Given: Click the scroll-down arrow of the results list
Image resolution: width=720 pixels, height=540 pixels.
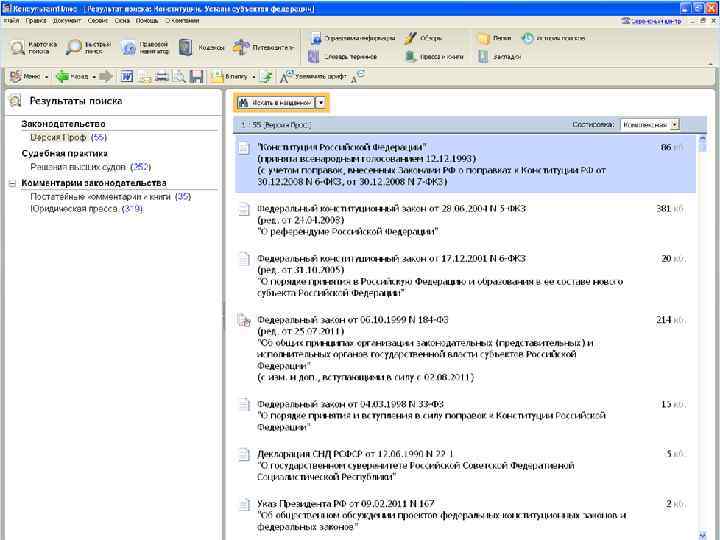Looking at the screenshot, I should point(702,535).
